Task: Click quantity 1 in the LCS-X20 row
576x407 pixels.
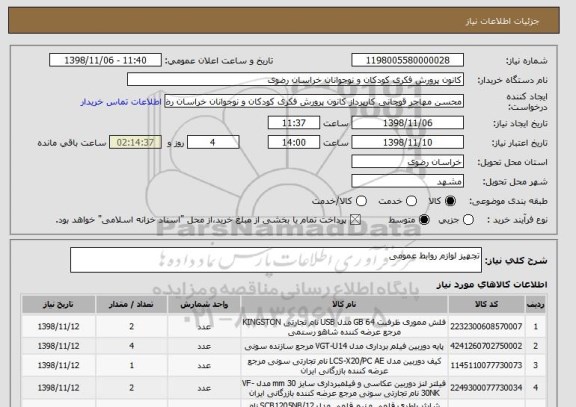Action: click(132, 365)
